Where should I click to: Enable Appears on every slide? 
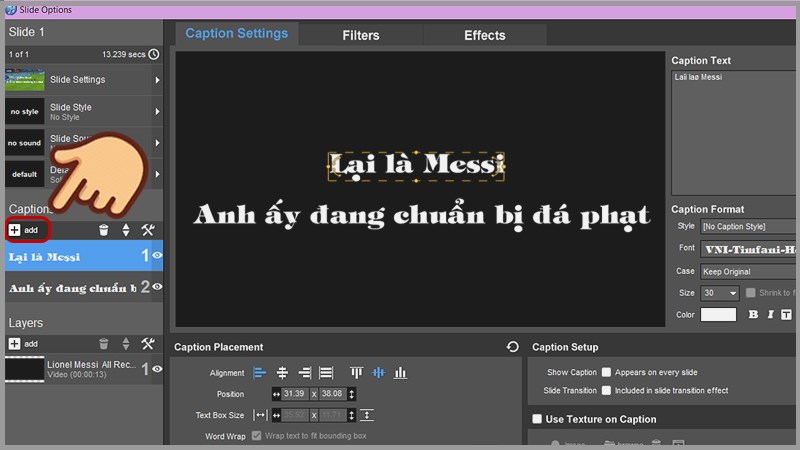pos(606,372)
